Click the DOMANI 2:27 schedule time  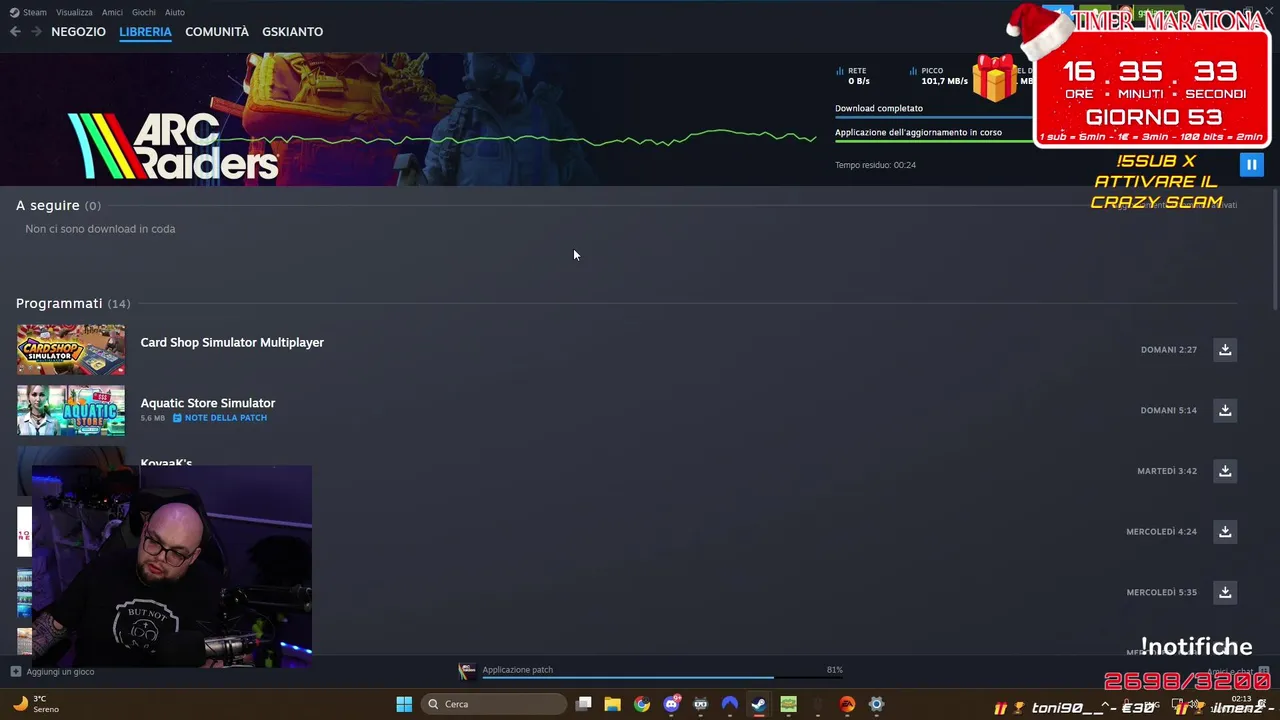pos(1169,350)
